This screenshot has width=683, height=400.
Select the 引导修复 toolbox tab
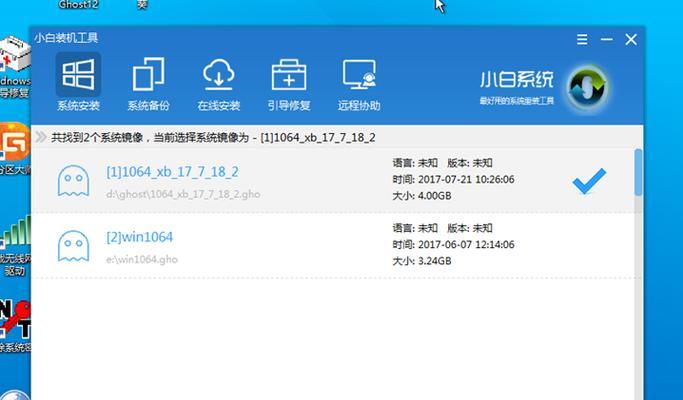coord(289,83)
